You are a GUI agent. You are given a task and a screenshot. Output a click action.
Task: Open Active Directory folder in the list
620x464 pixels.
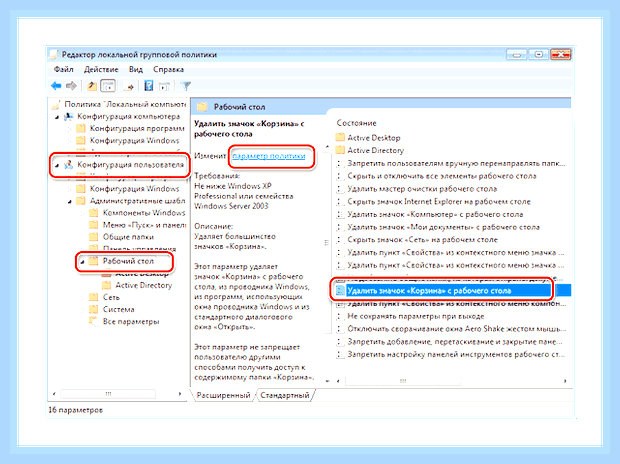(376, 150)
